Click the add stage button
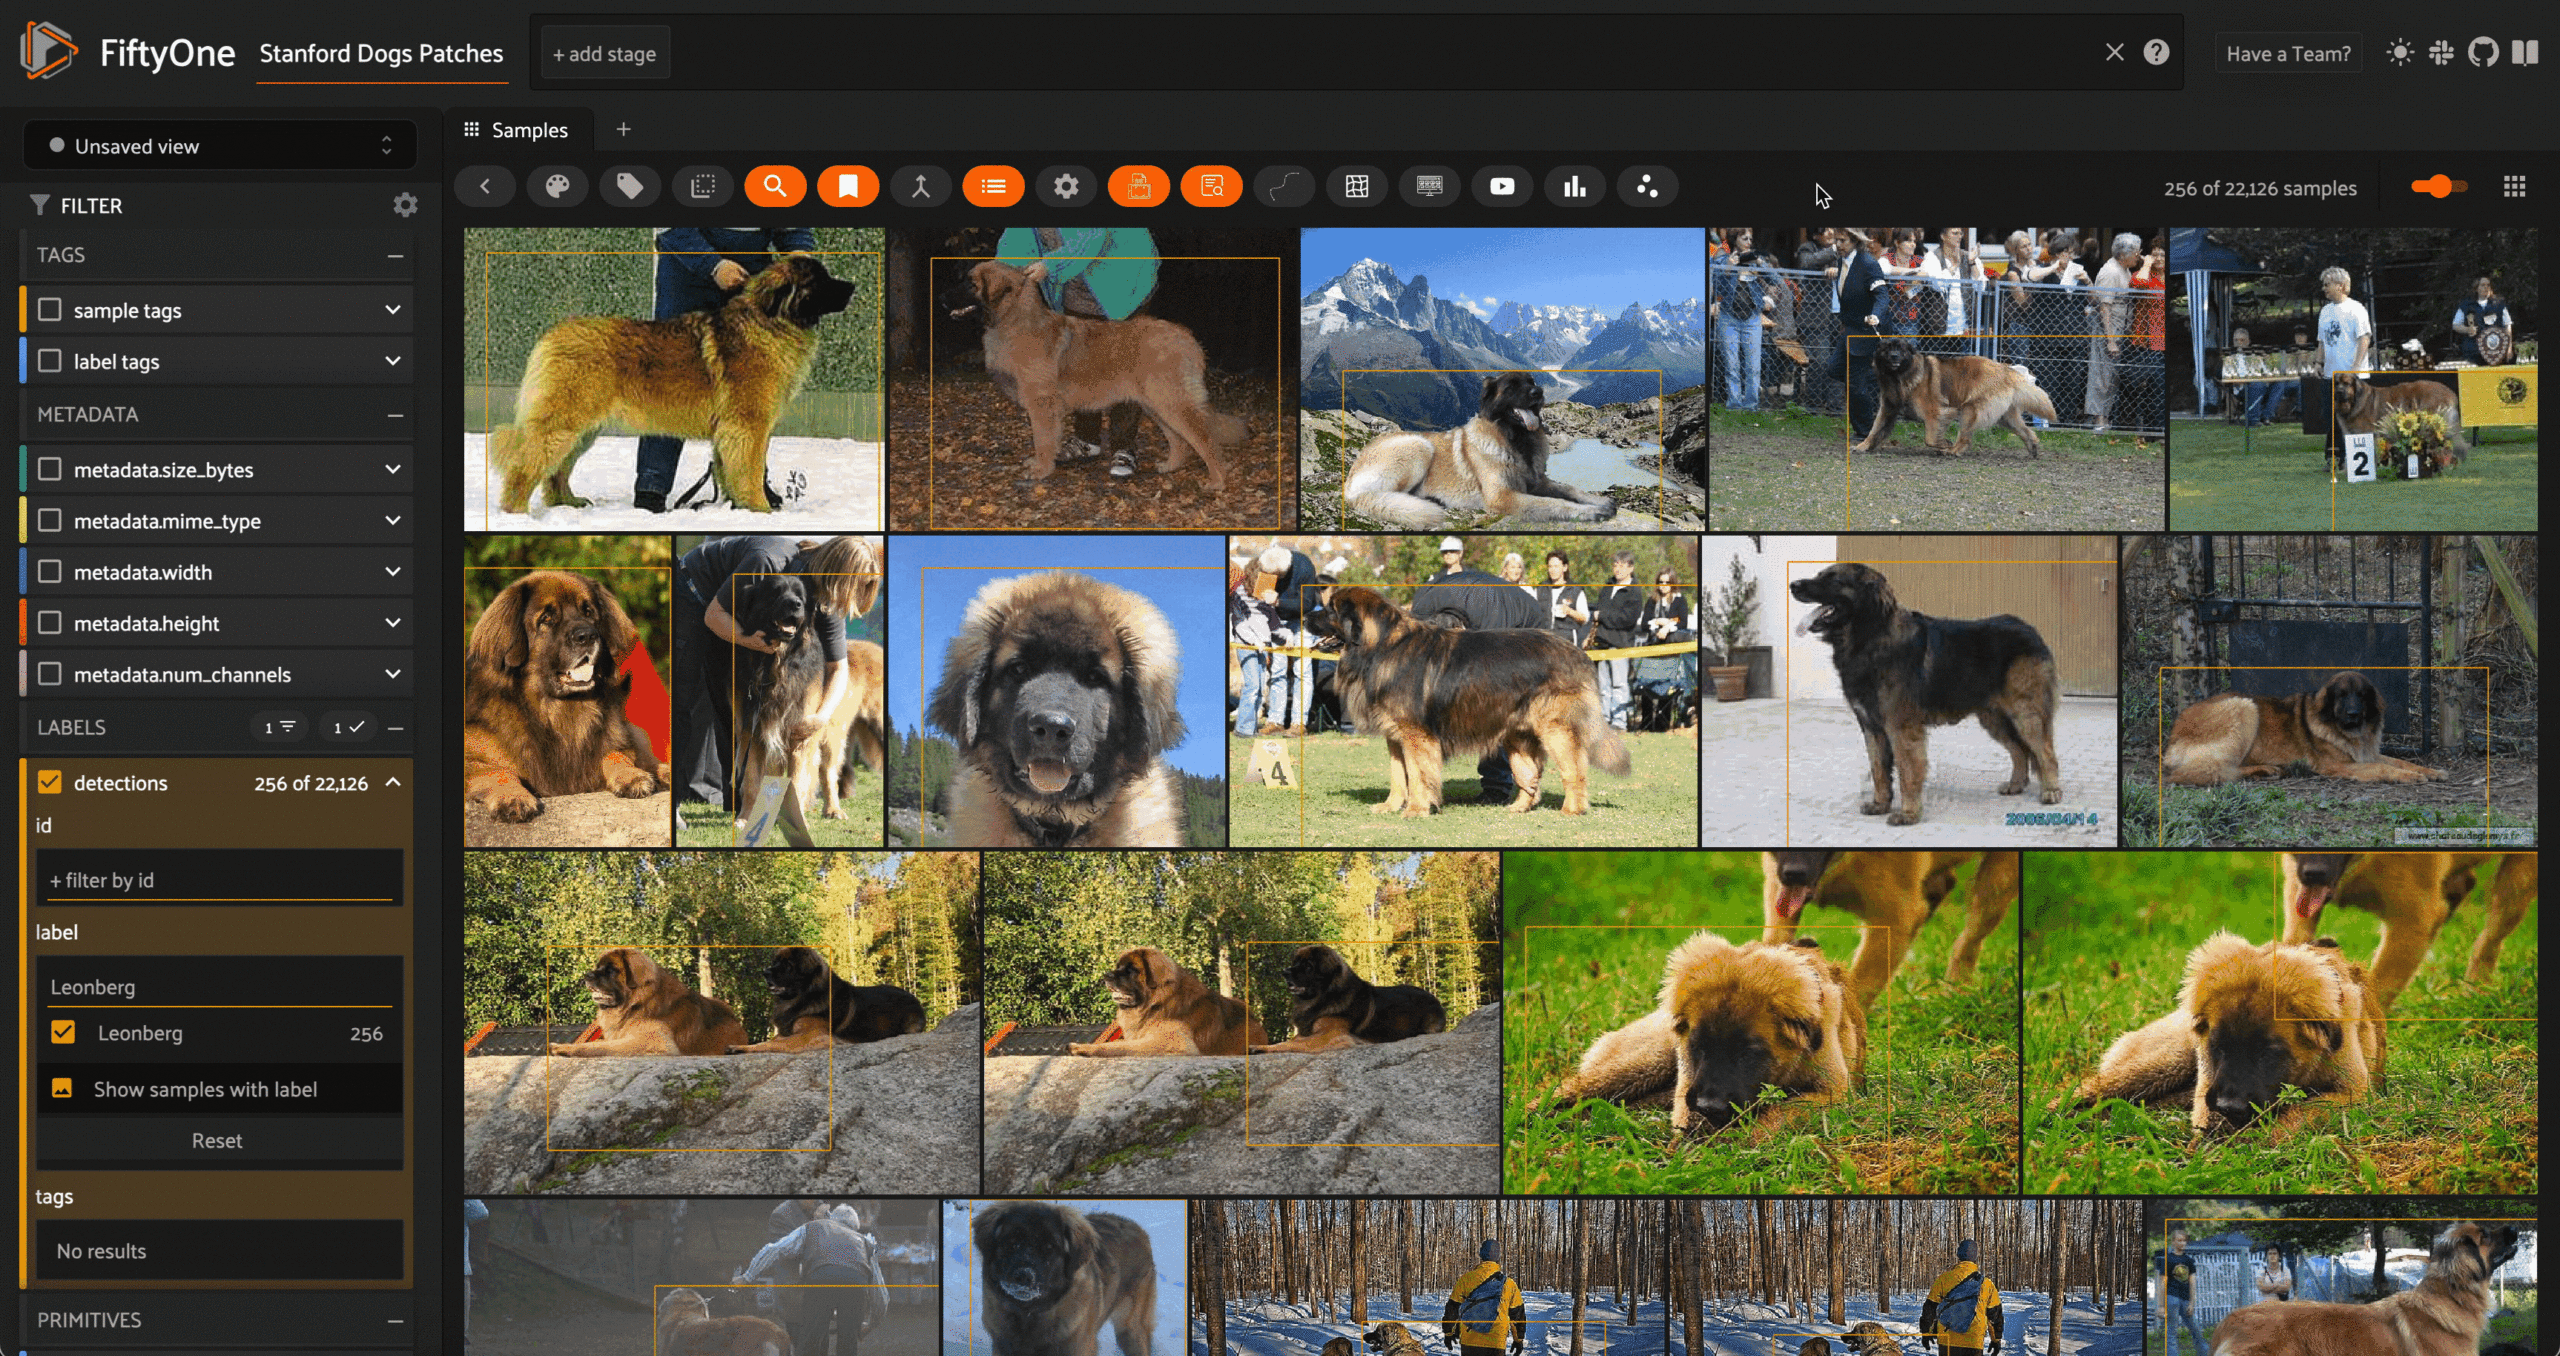Image resolution: width=2560 pixels, height=1356 pixels. tap(605, 54)
